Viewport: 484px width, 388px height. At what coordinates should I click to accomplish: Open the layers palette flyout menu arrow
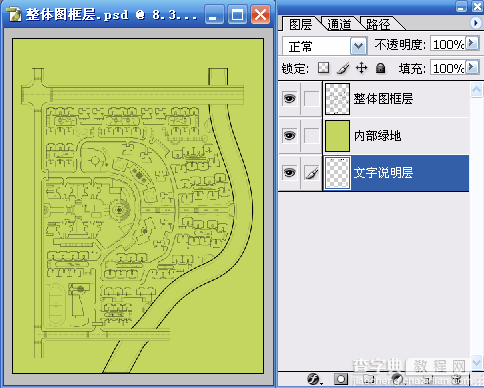(x=475, y=23)
